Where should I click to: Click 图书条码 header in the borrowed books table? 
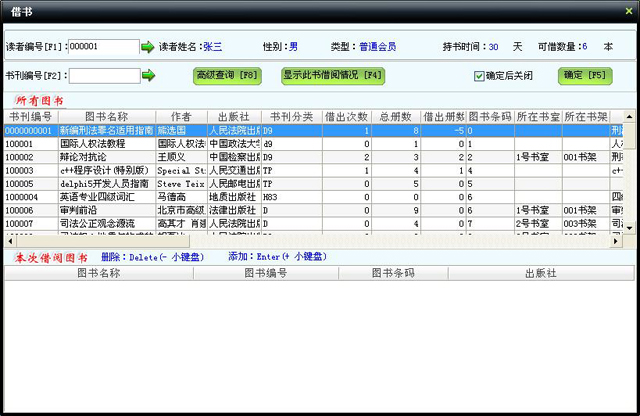pos(392,272)
